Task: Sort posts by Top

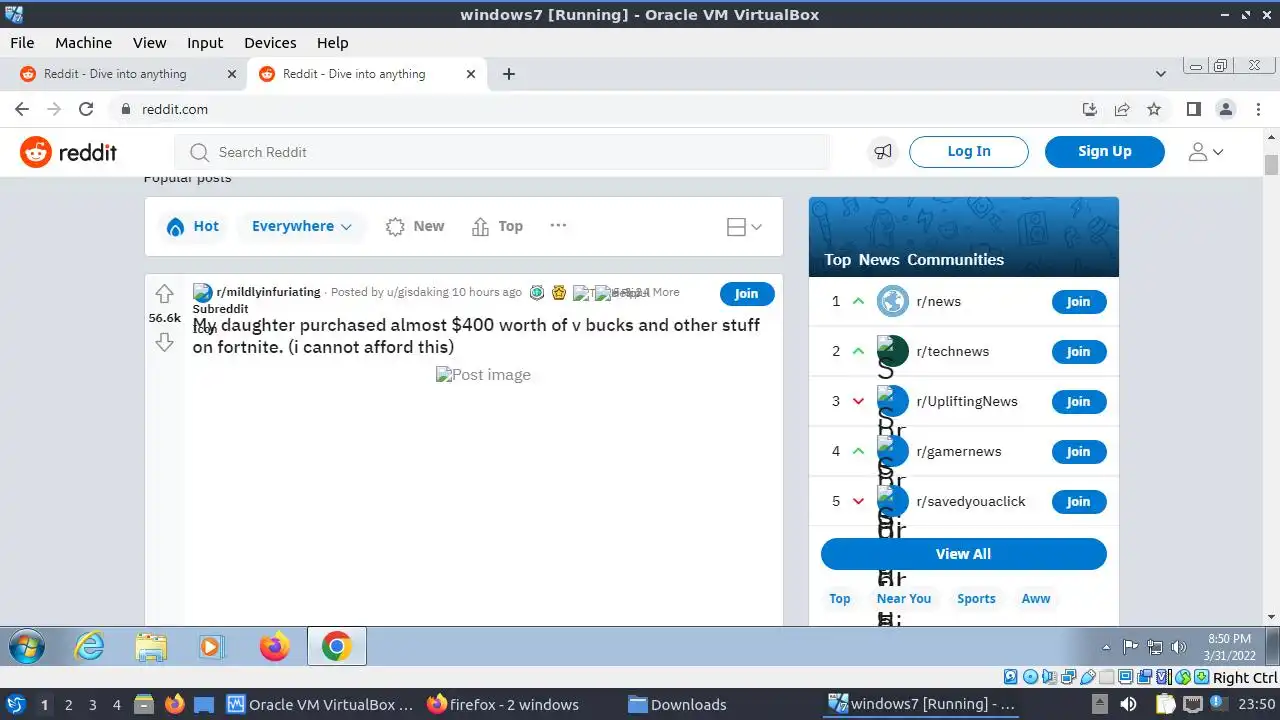Action: (497, 226)
